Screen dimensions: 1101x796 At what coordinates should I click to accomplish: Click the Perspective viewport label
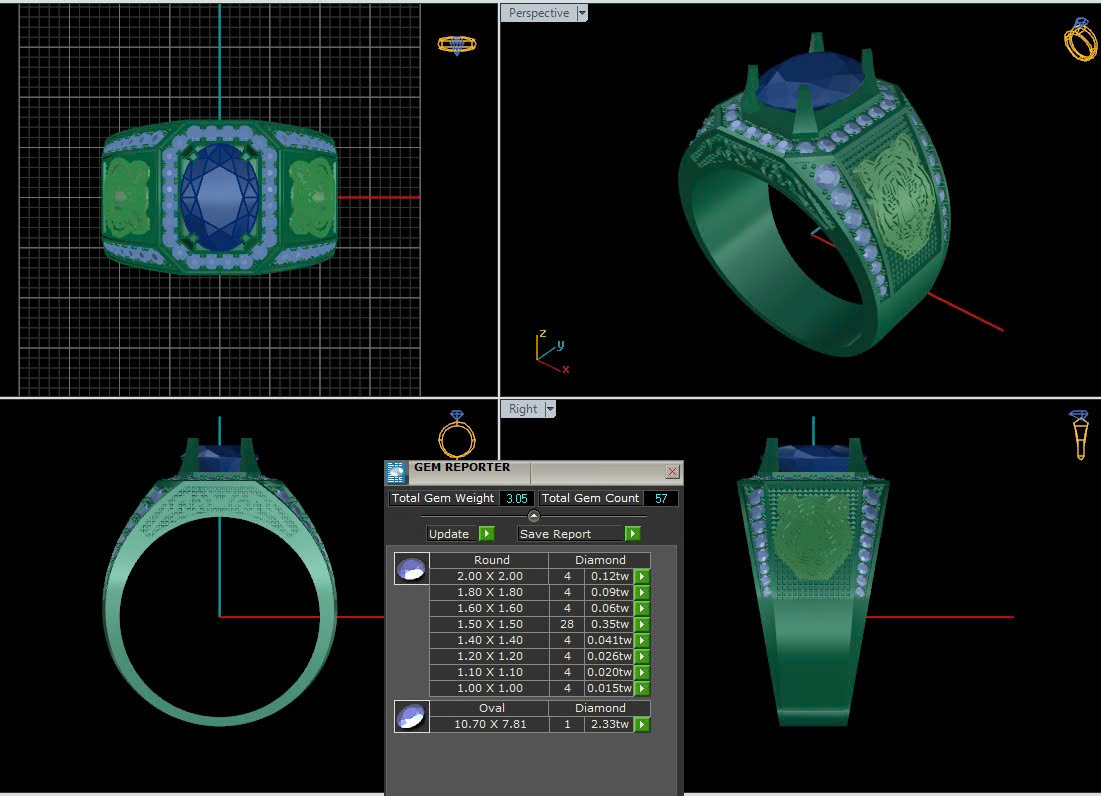(538, 13)
